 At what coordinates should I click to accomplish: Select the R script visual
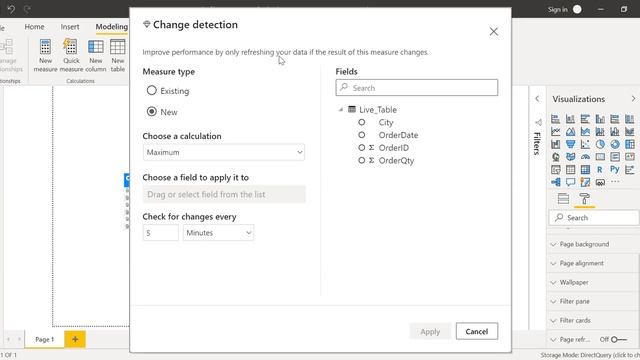coord(600,169)
